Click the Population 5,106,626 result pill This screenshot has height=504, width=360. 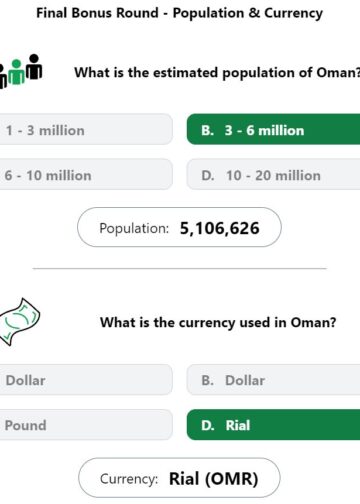pyautogui.click(x=179, y=227)
